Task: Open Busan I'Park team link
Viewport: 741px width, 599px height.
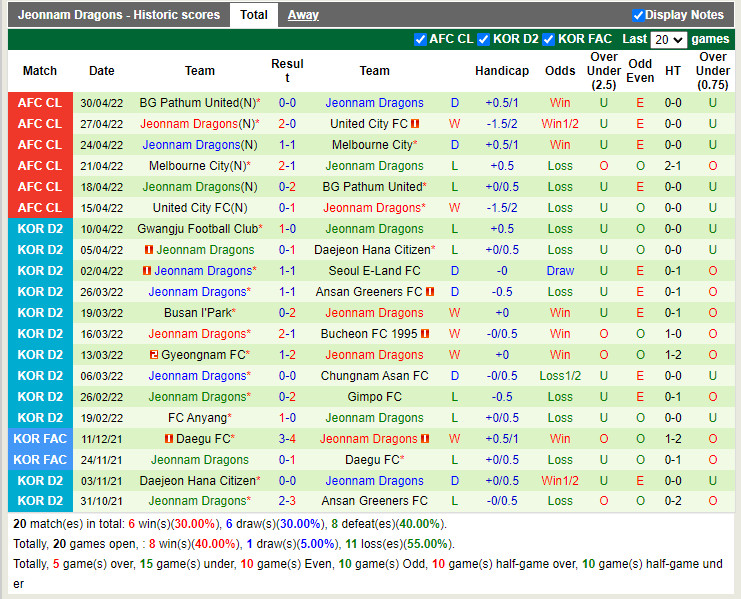Action: point(198,313)
